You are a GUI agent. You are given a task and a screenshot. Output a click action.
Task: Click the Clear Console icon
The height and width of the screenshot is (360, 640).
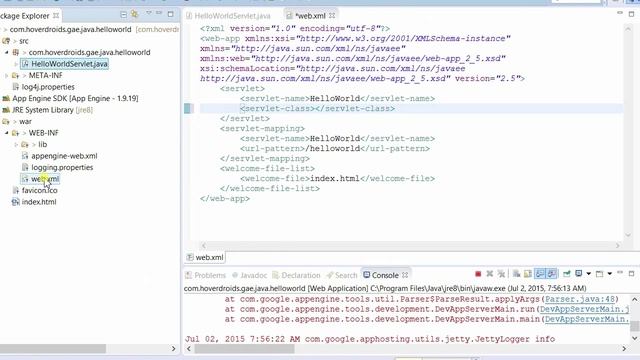[516, 274]
